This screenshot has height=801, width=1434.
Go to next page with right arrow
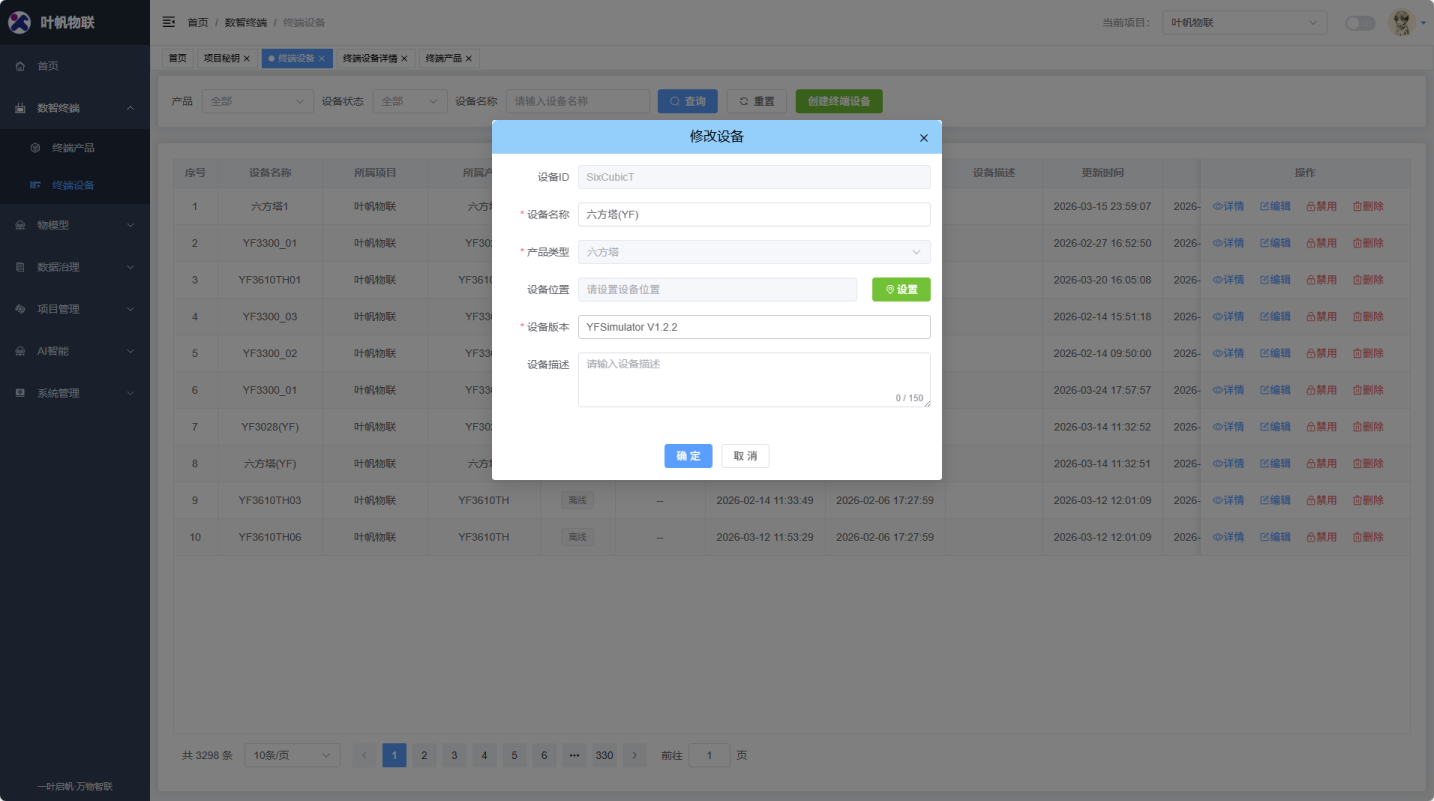pos(634,756)
